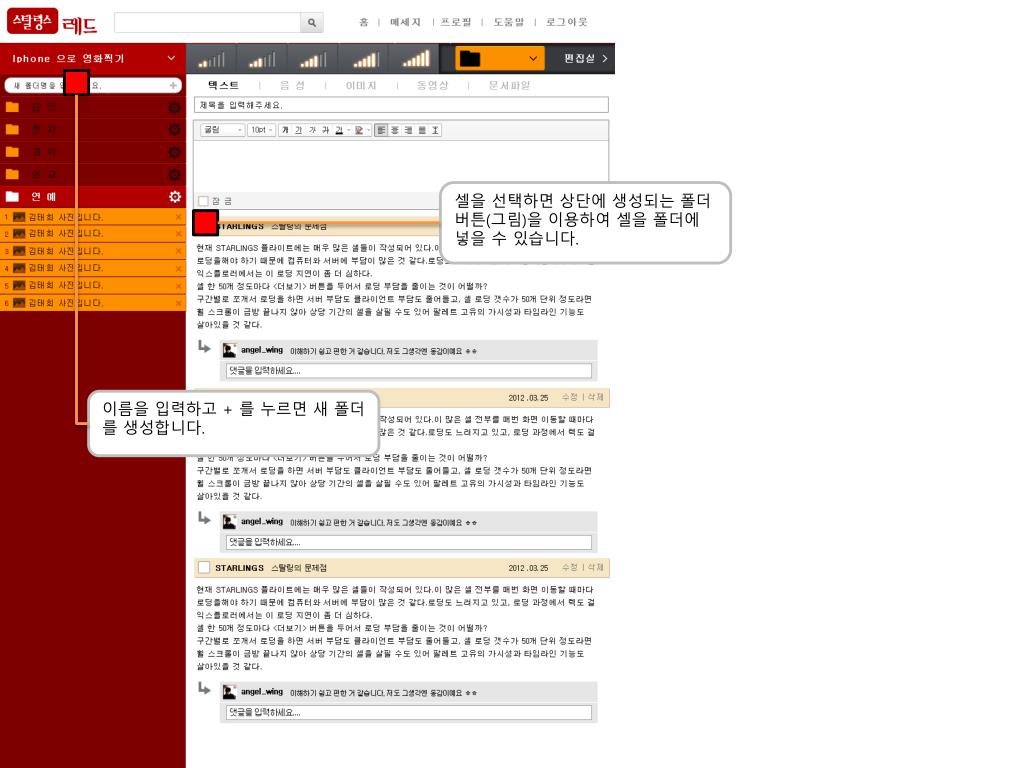The image size is (1024, 768).
Task: Click the plus icon to add folder
Action: coord(173,85)
